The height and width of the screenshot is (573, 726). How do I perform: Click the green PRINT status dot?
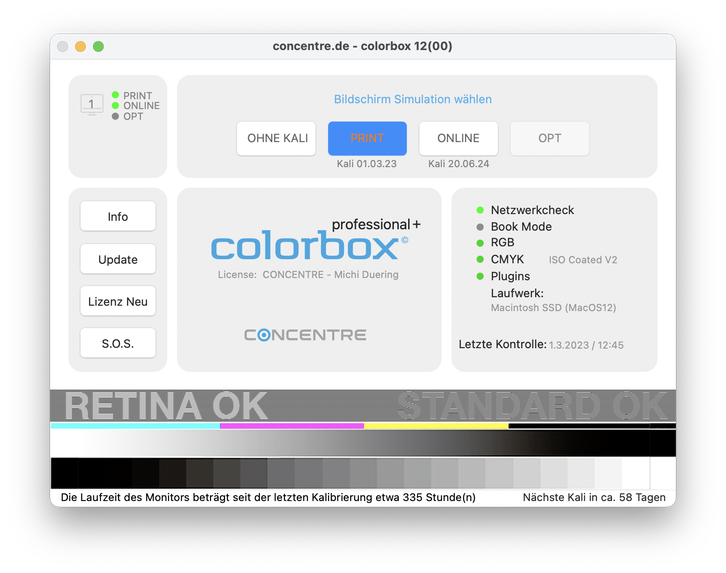115,95
